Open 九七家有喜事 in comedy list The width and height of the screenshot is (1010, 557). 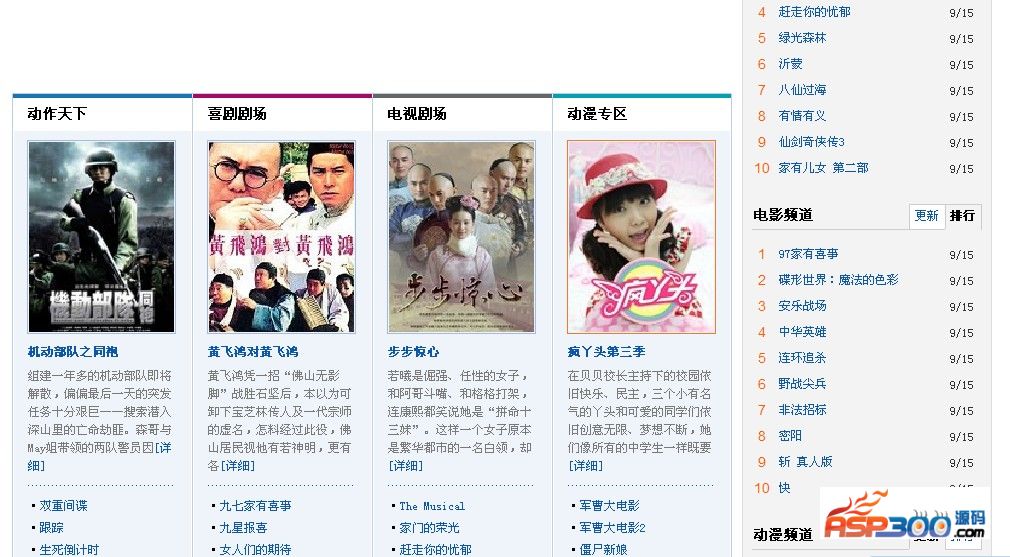click(x=255, y=505)
